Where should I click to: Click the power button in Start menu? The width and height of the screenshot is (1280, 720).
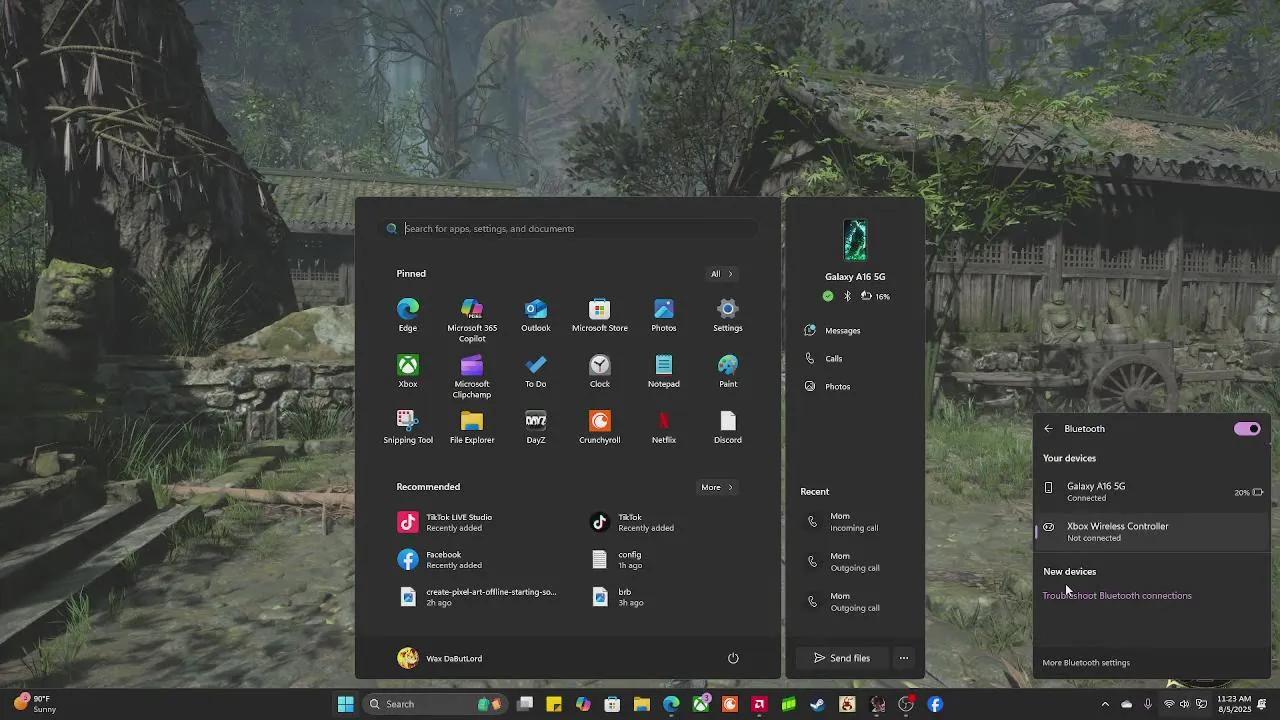point(733,658)
